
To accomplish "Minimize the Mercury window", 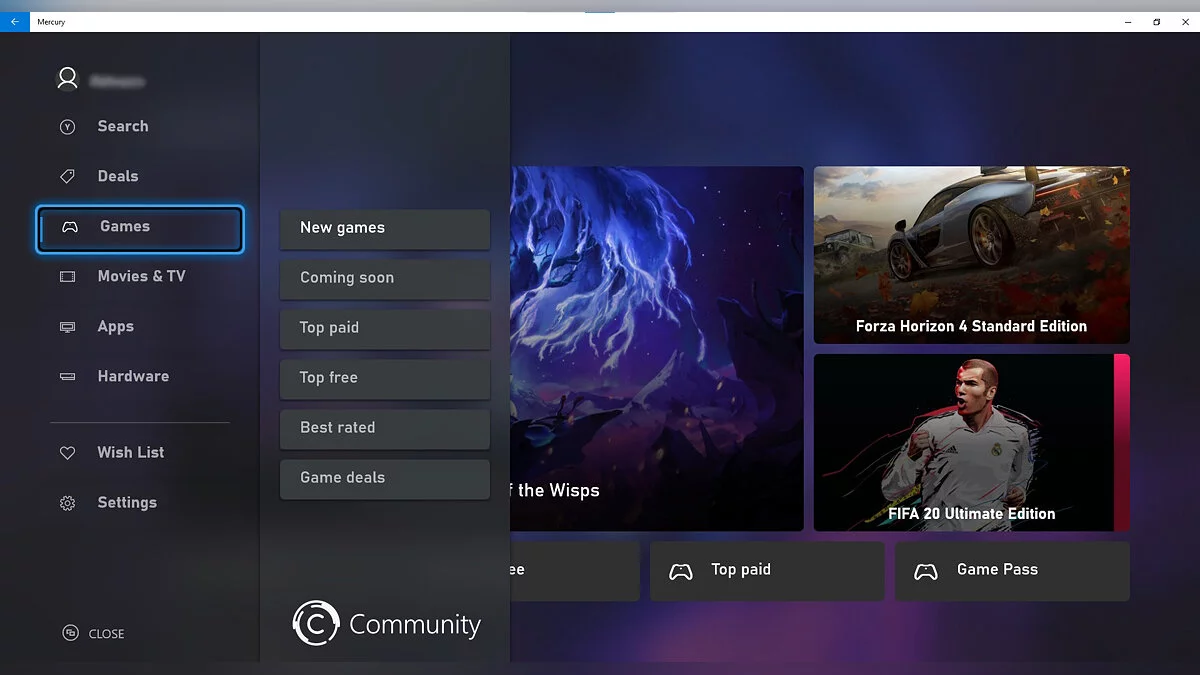I will click(1128, 21).
